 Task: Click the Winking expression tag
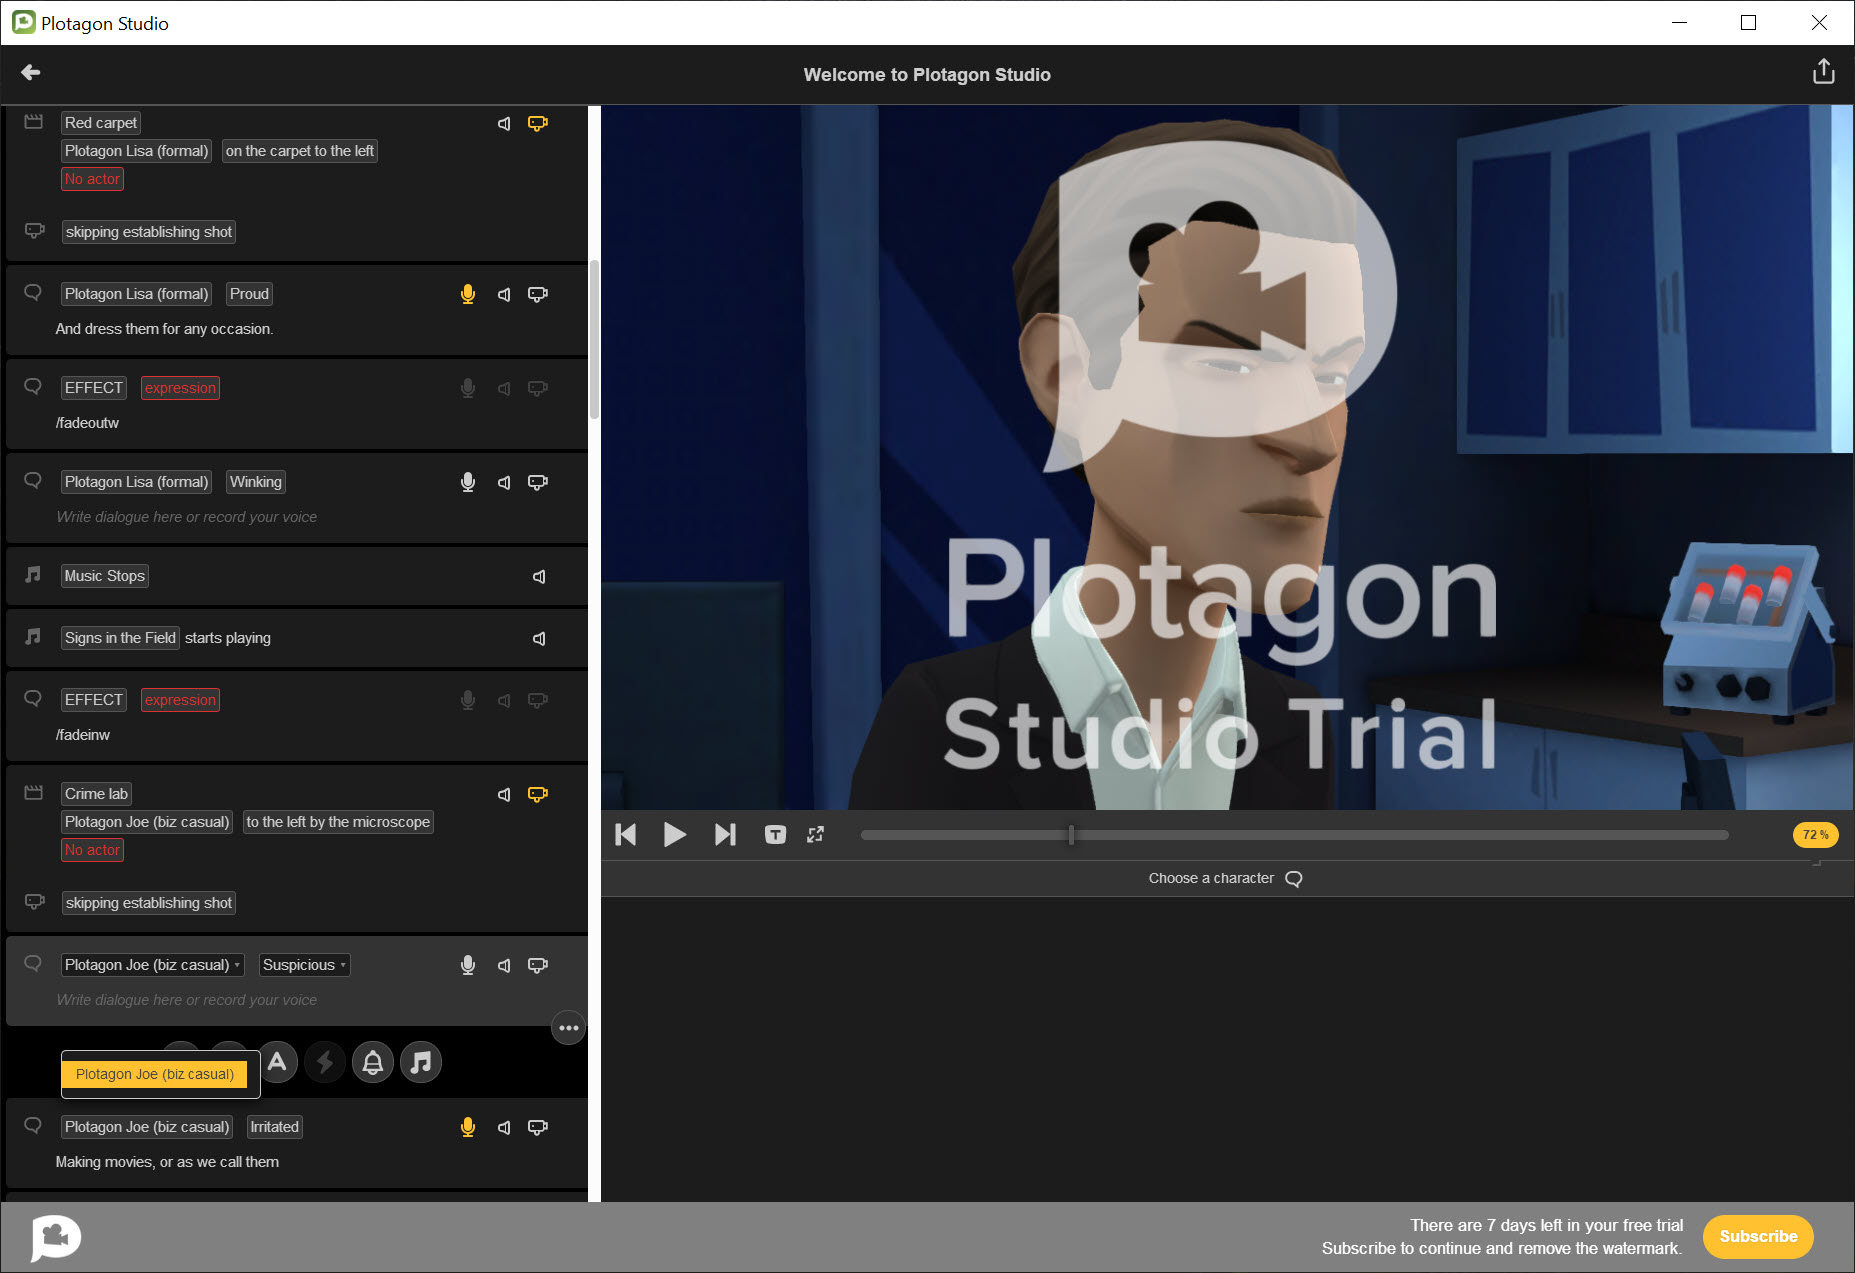[256, 482]
